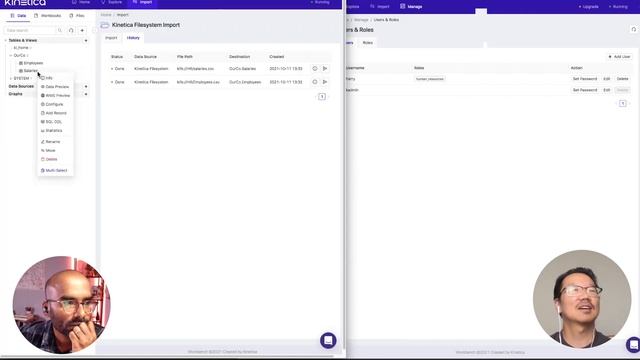Click the plus add button beside search

(82, 30)
